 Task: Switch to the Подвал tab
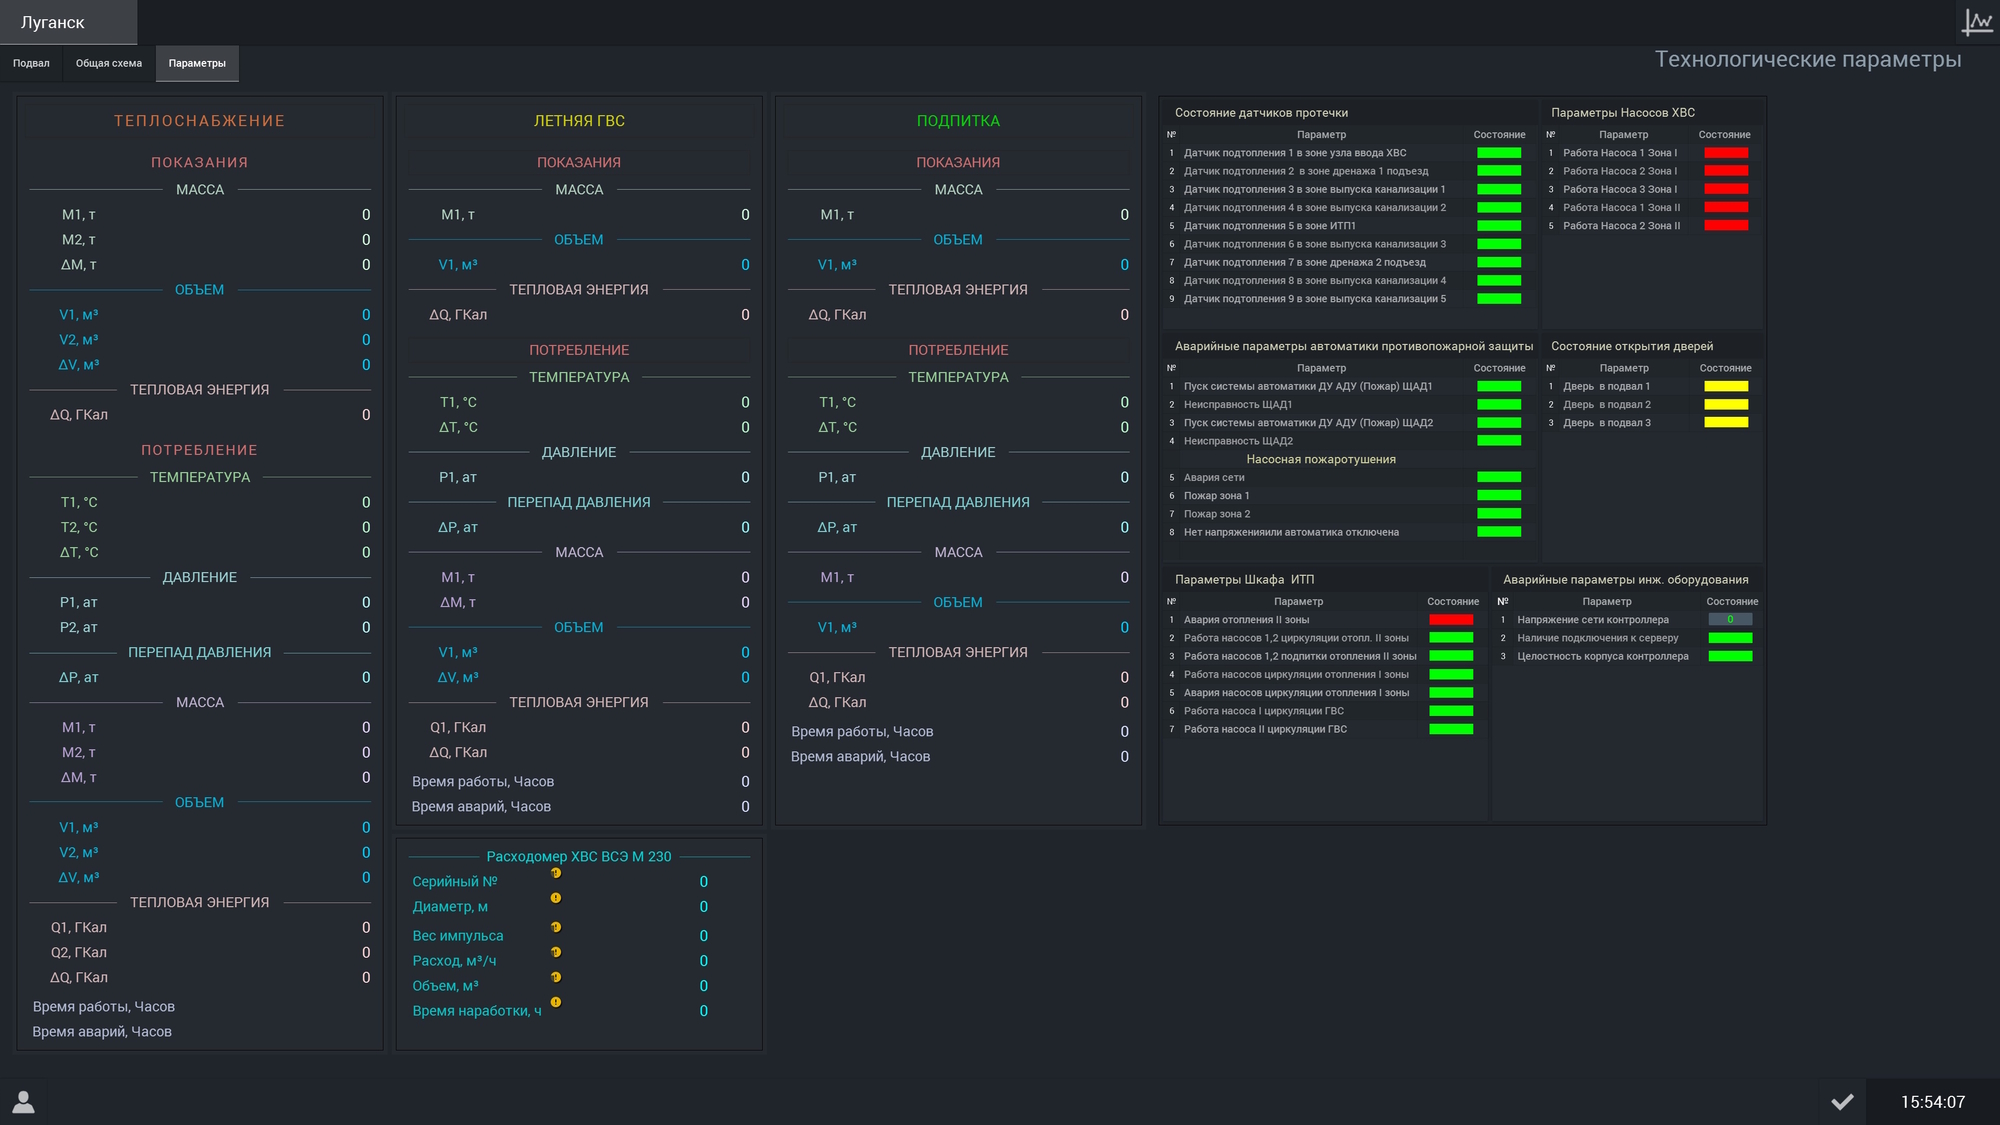pyautogui.click(x=31, y=63)
